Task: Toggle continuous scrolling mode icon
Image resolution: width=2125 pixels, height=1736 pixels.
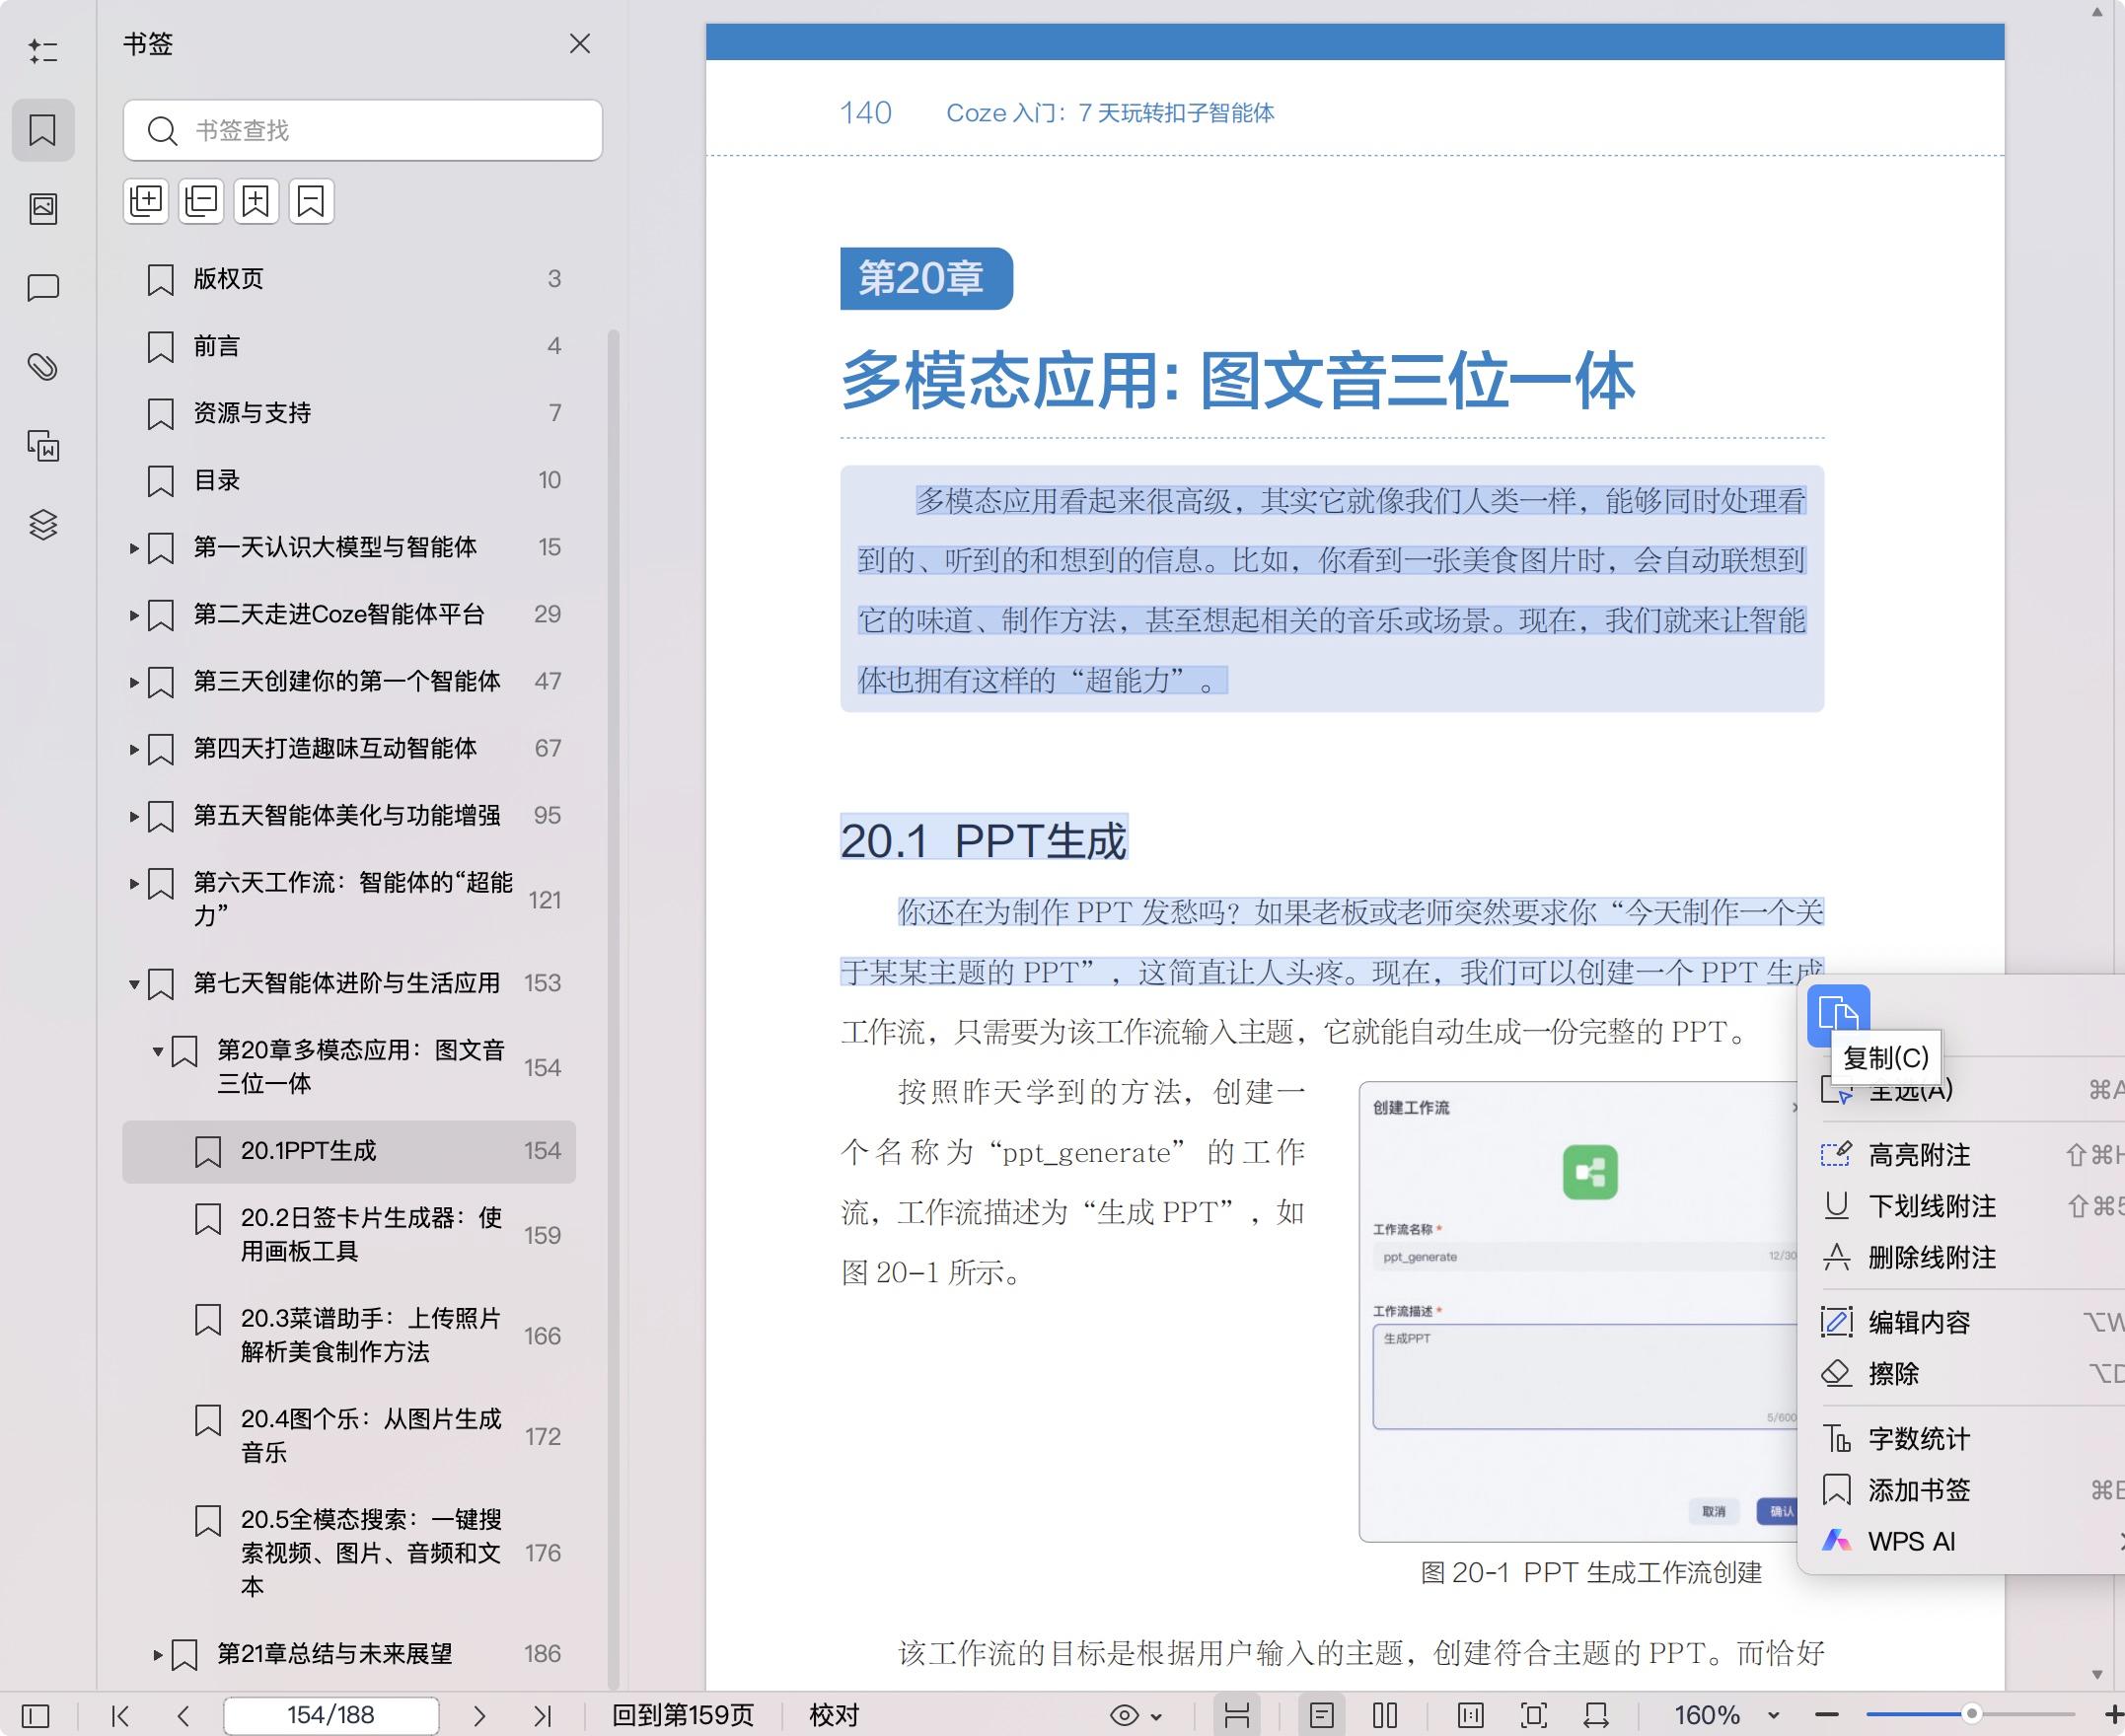Action: tap(1237, 1715)
